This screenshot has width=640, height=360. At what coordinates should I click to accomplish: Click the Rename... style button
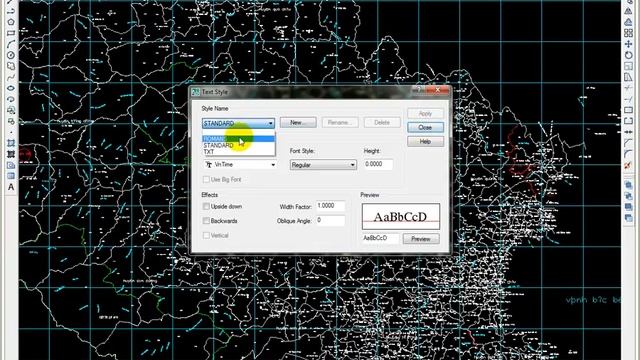[x=340, y=122]
